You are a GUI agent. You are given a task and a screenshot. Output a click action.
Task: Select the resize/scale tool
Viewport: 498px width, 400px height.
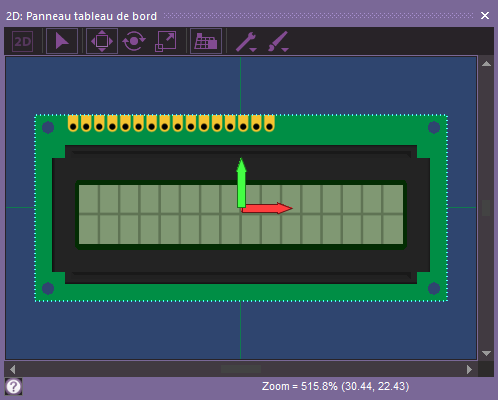166,41
